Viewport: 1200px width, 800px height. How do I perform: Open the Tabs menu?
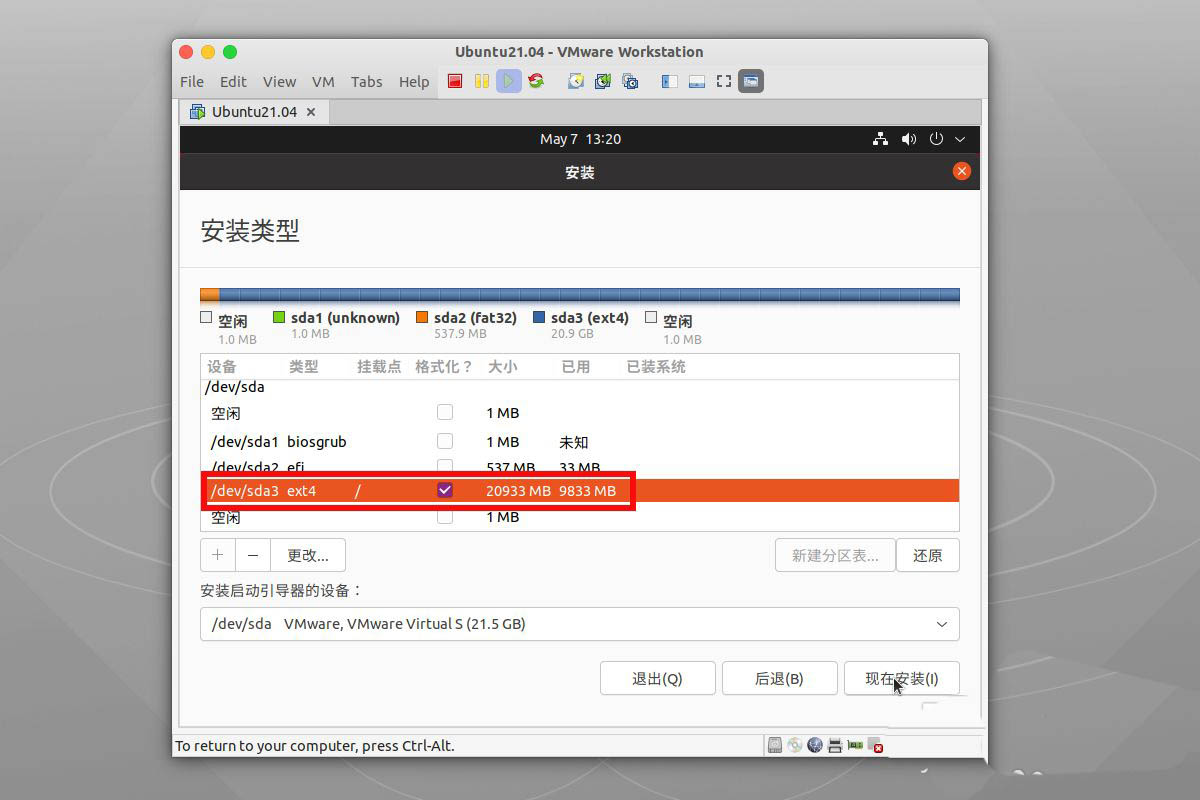pyautogui.click(x=366, y=82)
